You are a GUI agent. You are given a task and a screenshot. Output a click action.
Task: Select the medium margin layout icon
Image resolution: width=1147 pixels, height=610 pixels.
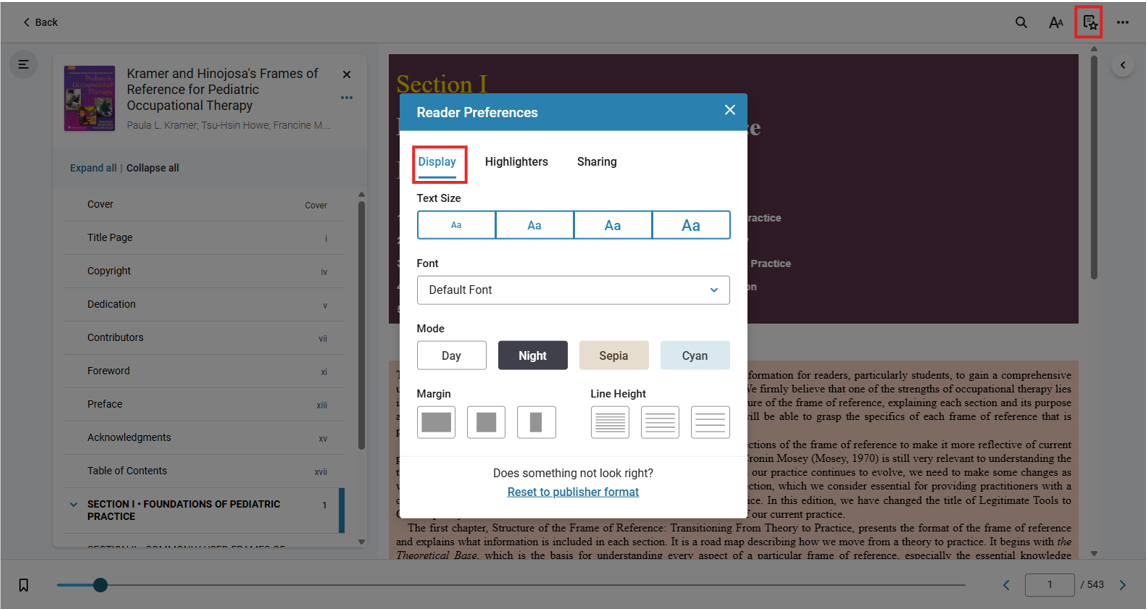[486, 422]
